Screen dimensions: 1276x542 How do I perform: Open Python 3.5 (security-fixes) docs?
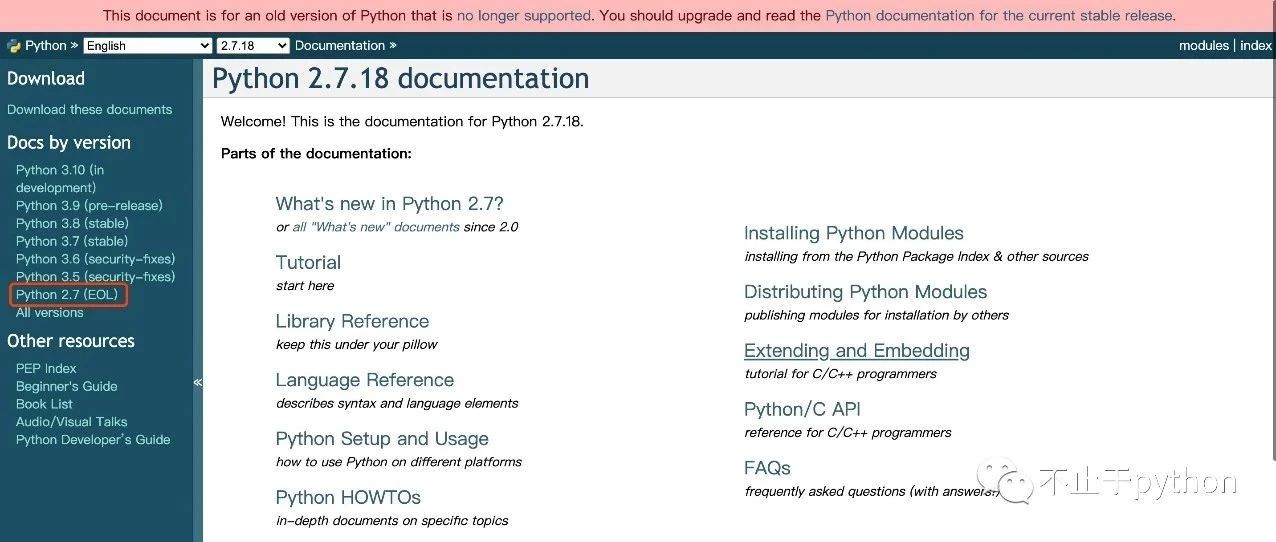click(x=95, y=277)
